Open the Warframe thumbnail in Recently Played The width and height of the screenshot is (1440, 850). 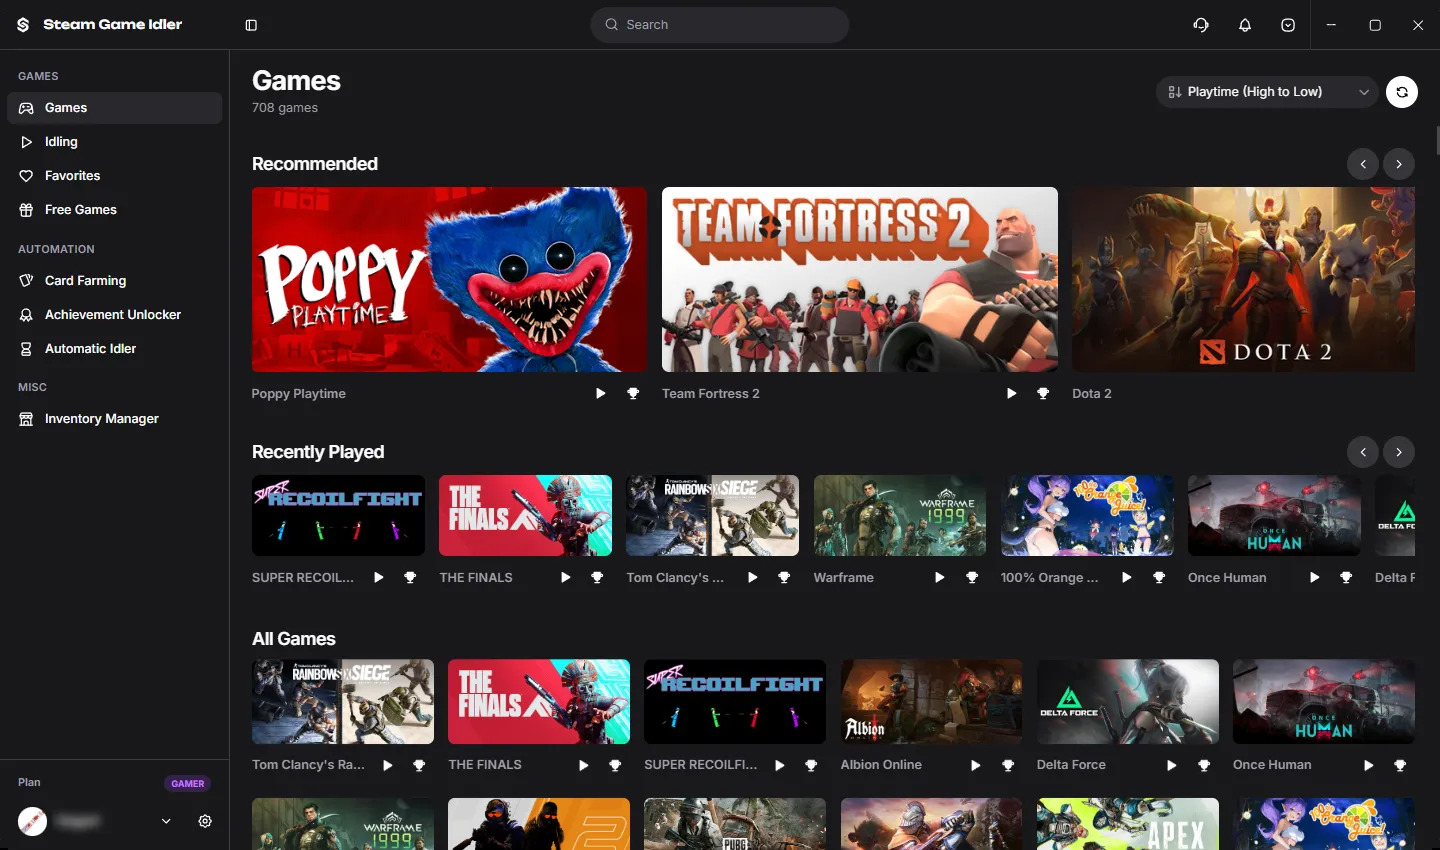900,515
